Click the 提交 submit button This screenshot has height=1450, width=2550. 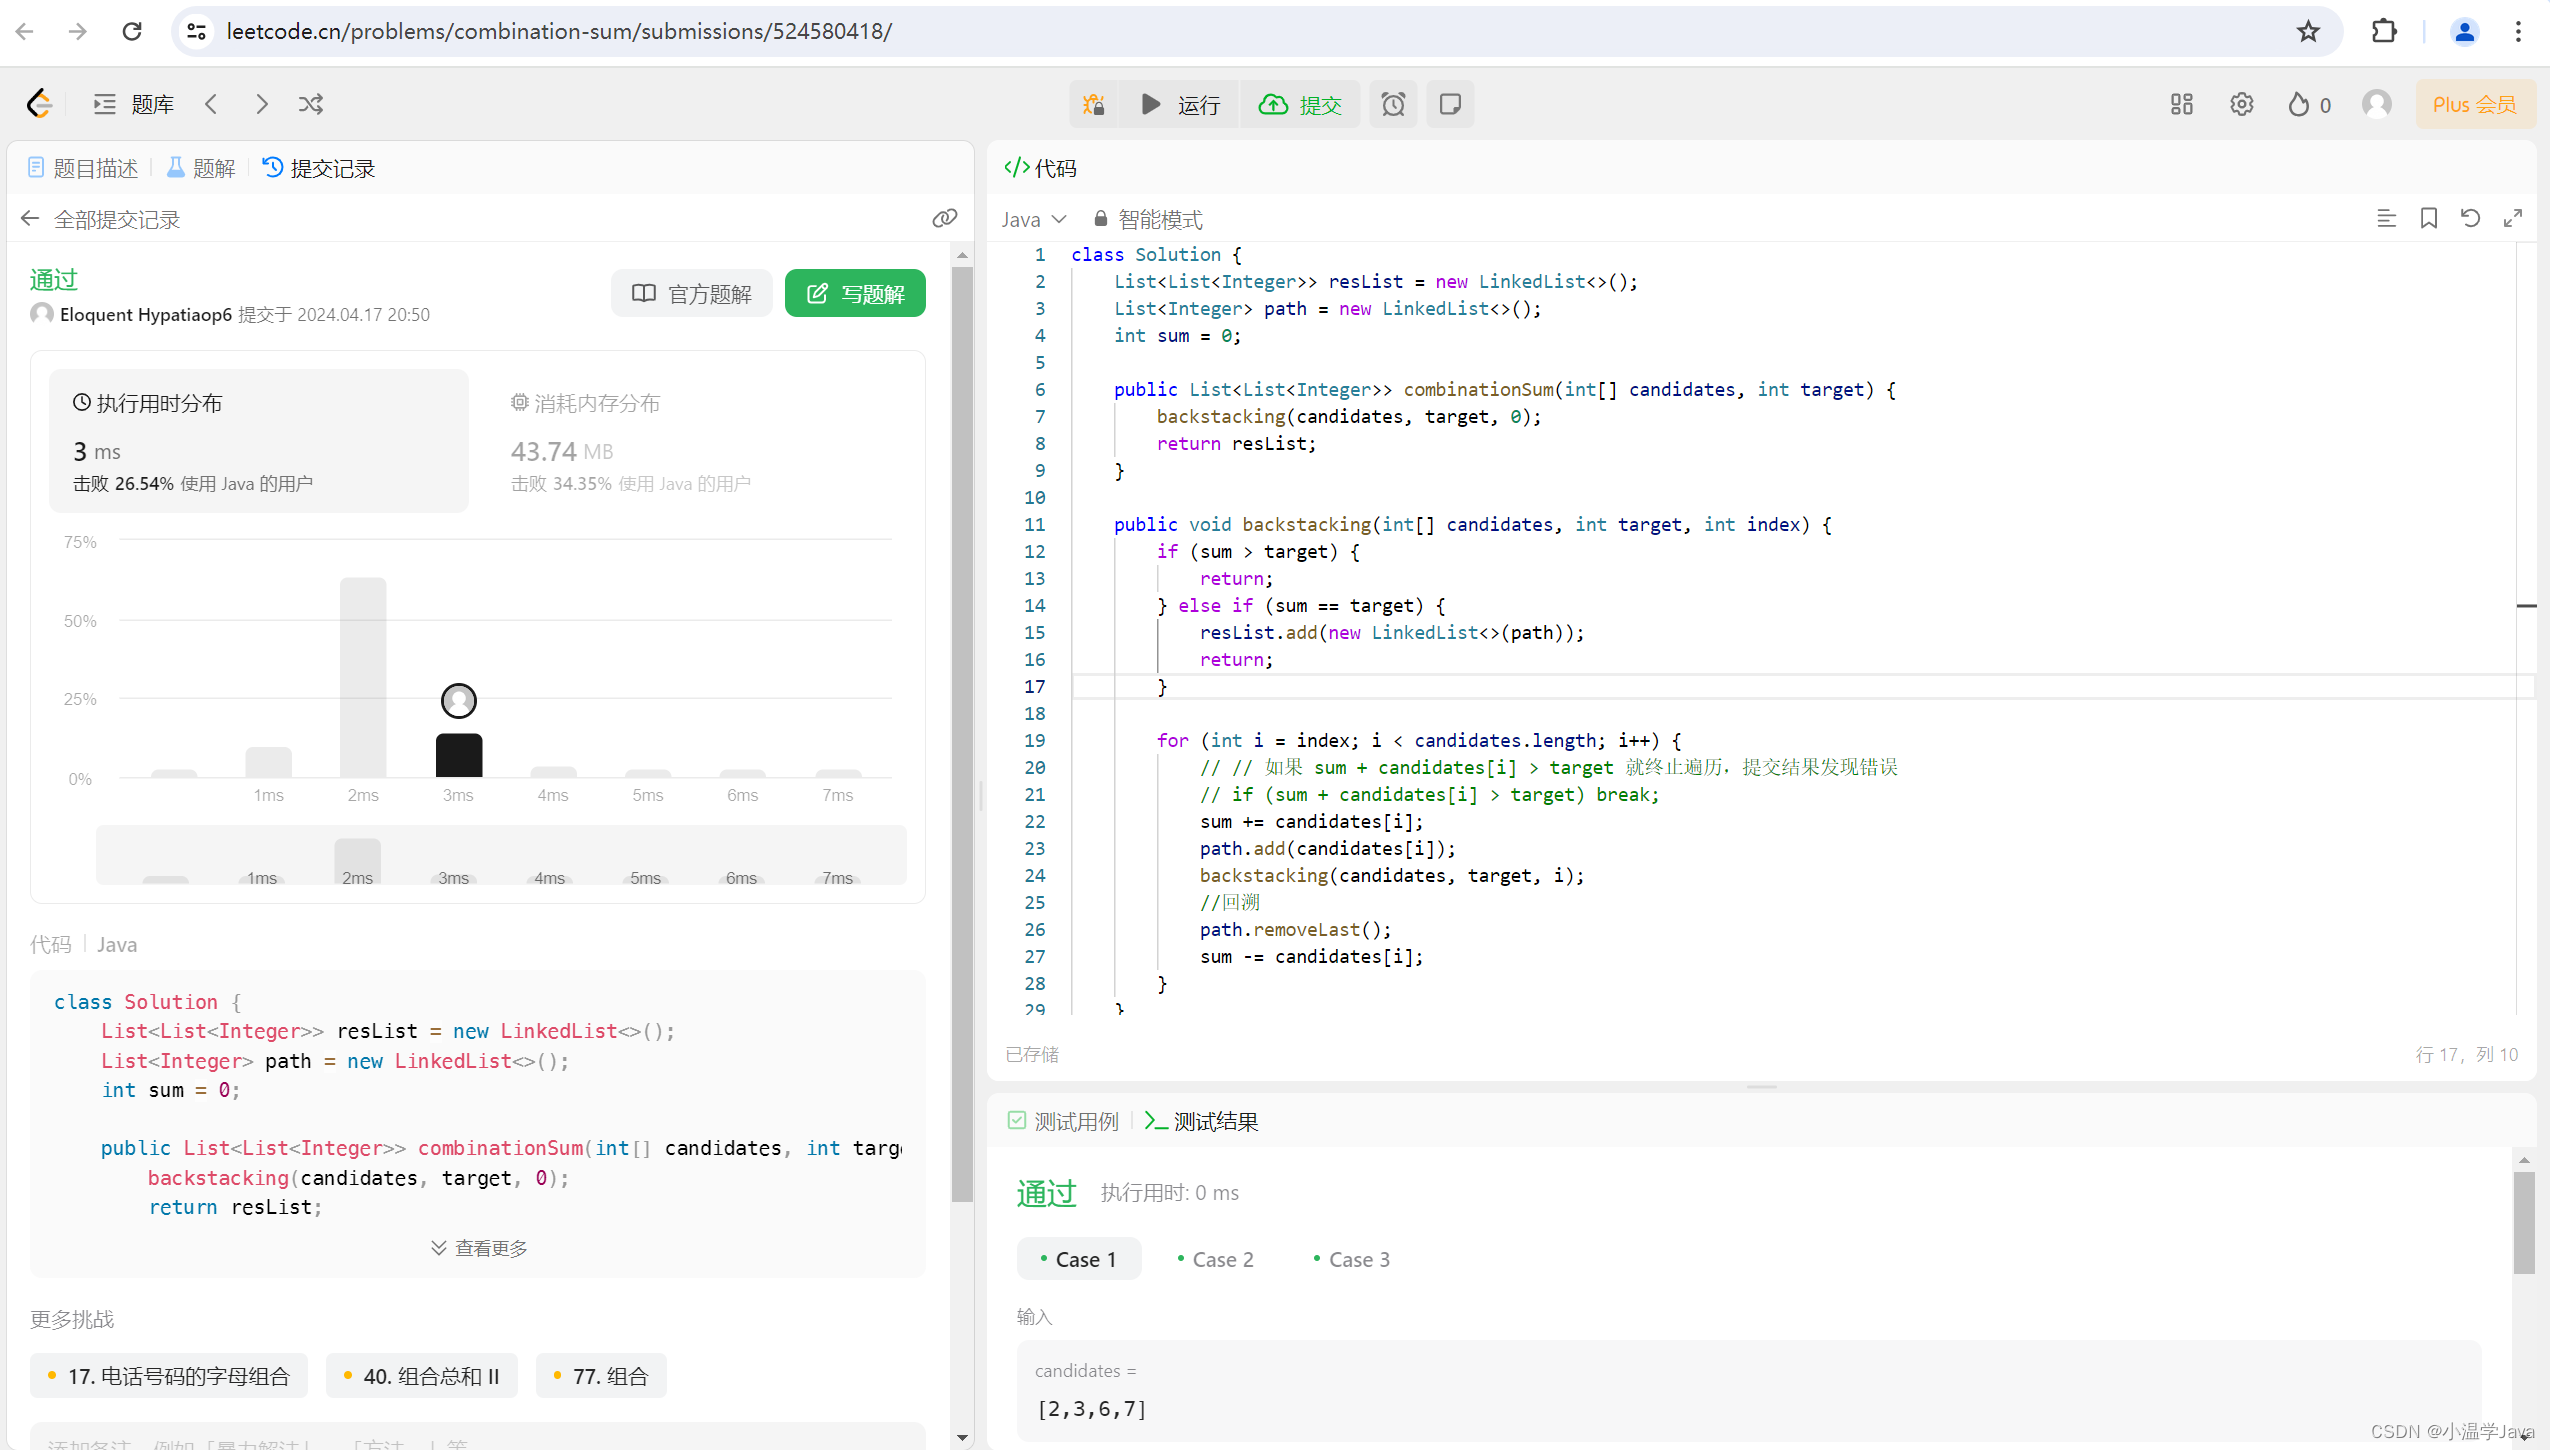pyautogui.click(x=1301, y=104)
